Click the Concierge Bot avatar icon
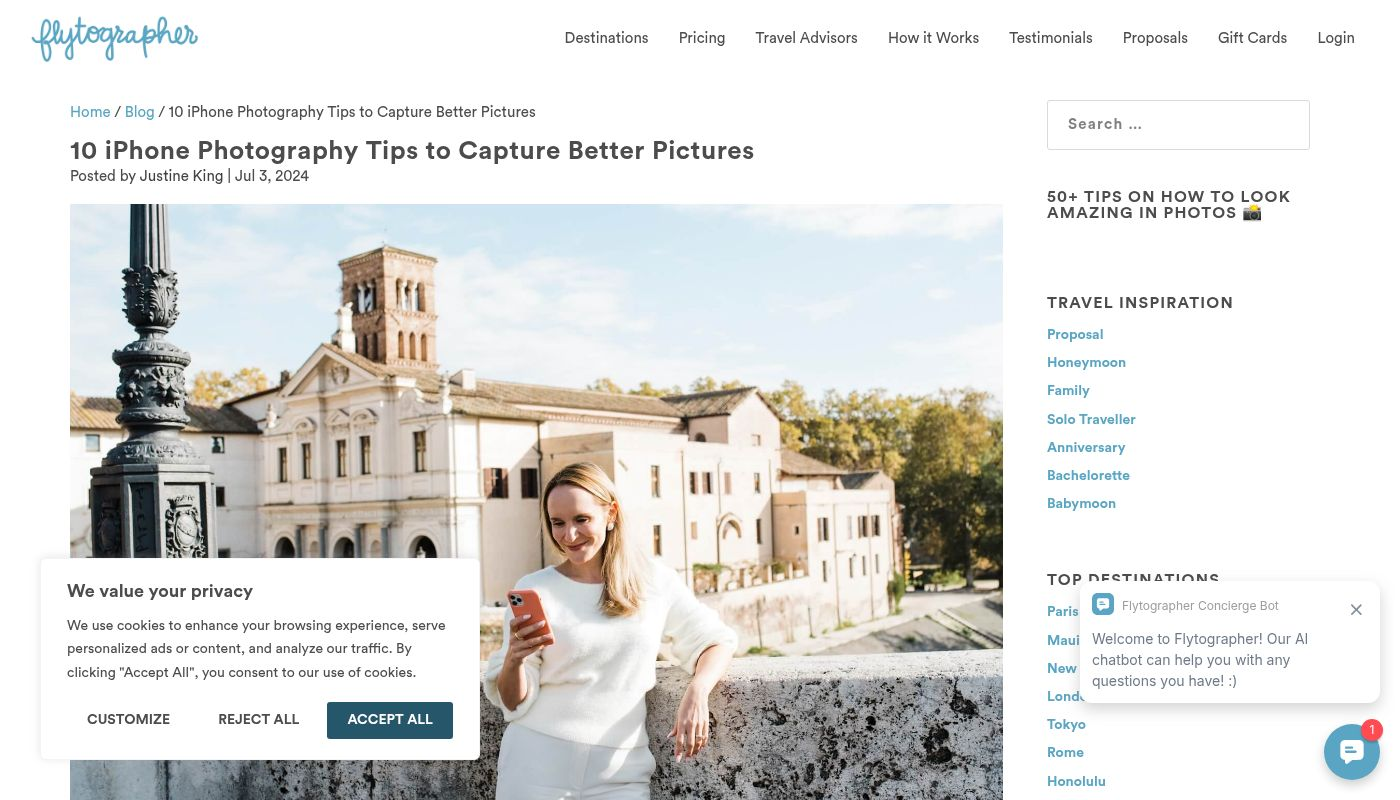This screenshot has width=1400, height=800. coord(1103,605)
